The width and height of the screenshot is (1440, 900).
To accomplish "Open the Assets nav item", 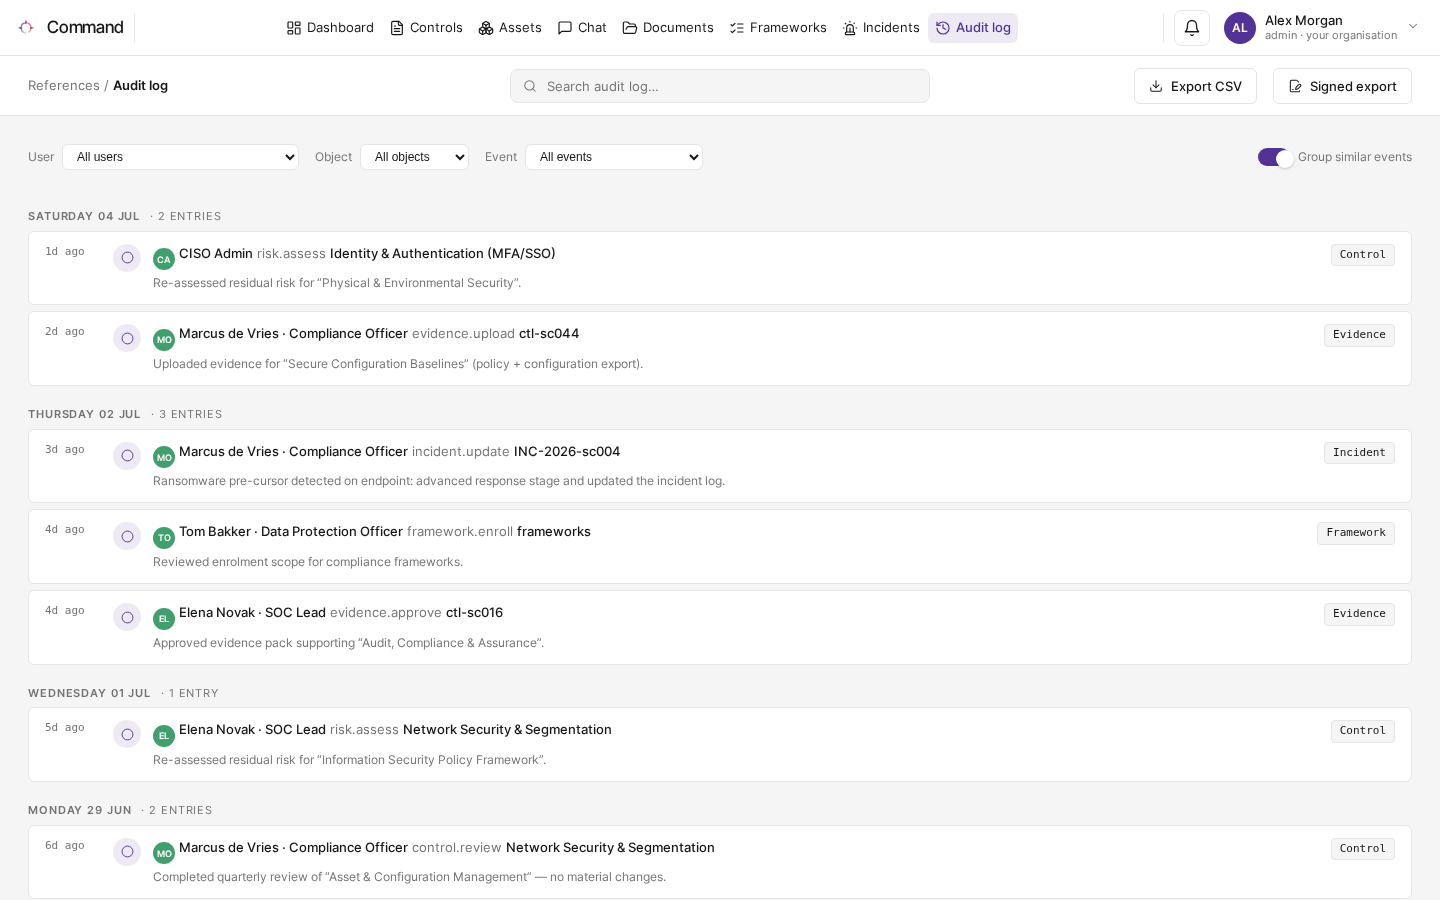I will [x=510, y=28].
